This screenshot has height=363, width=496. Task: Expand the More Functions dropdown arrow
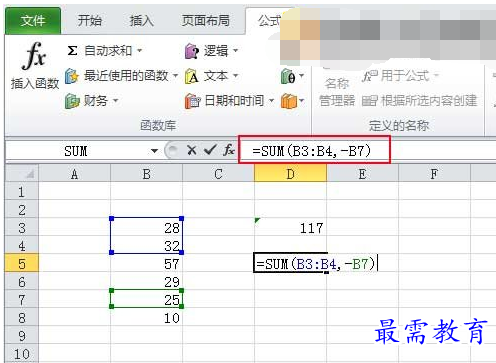(x=302, y=100)
